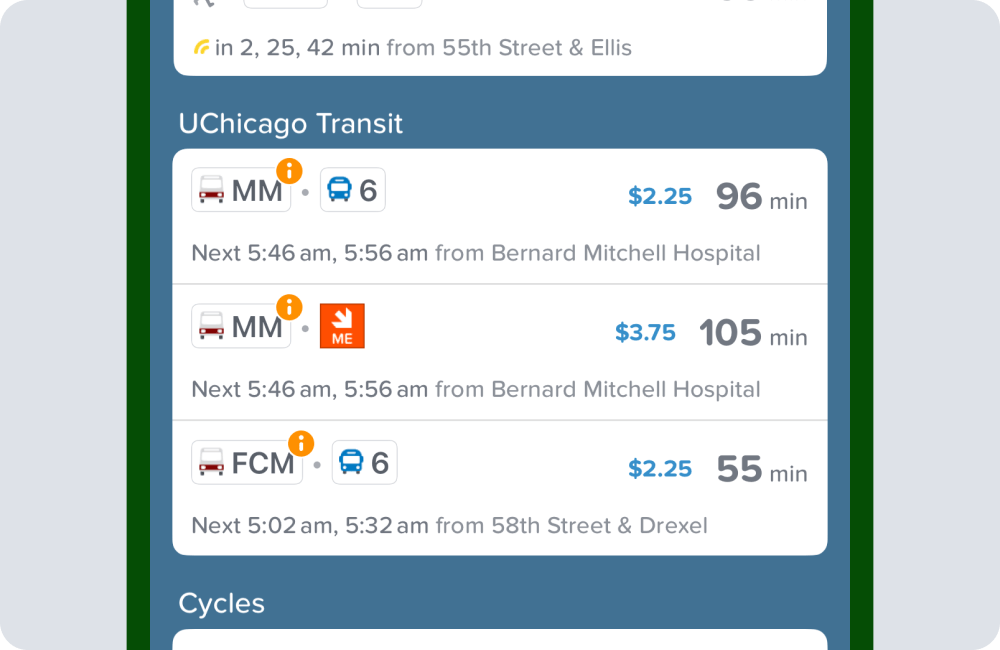
Task: Open the 105 min trip option
Action: click(x=500, y=352)
